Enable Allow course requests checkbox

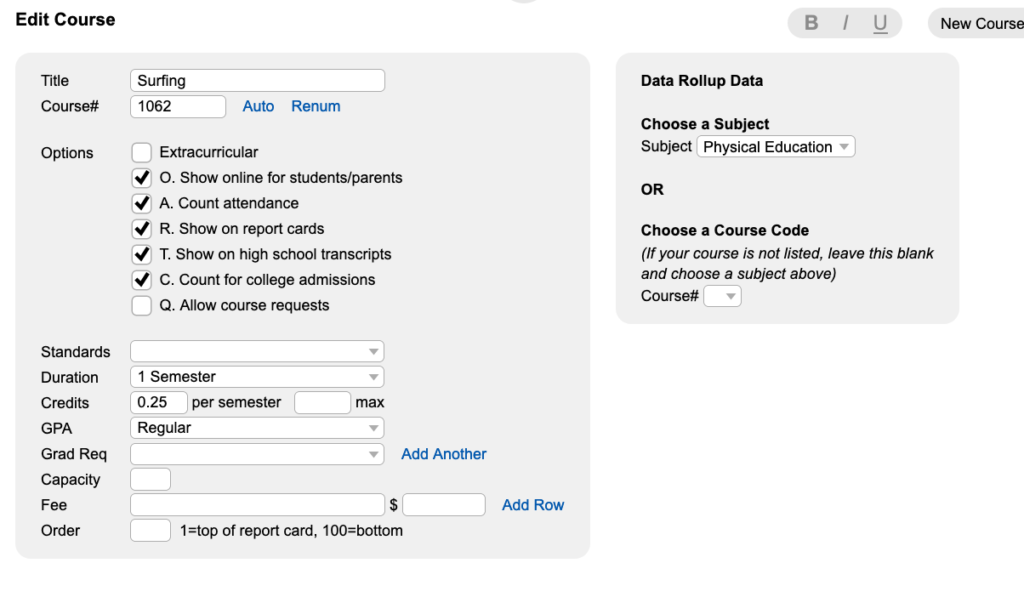point(141,306)
